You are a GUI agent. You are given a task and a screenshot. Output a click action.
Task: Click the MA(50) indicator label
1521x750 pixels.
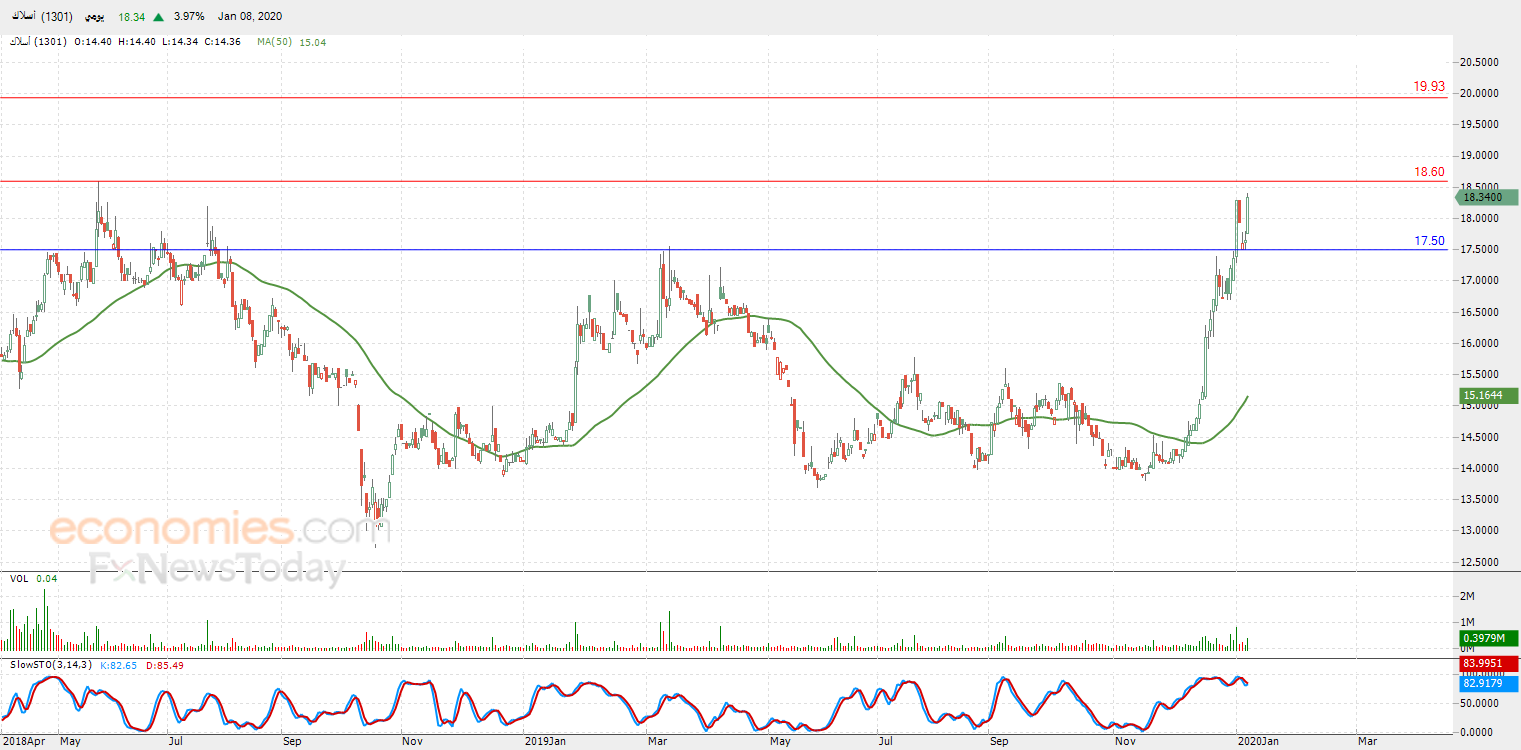click(274, 42)
